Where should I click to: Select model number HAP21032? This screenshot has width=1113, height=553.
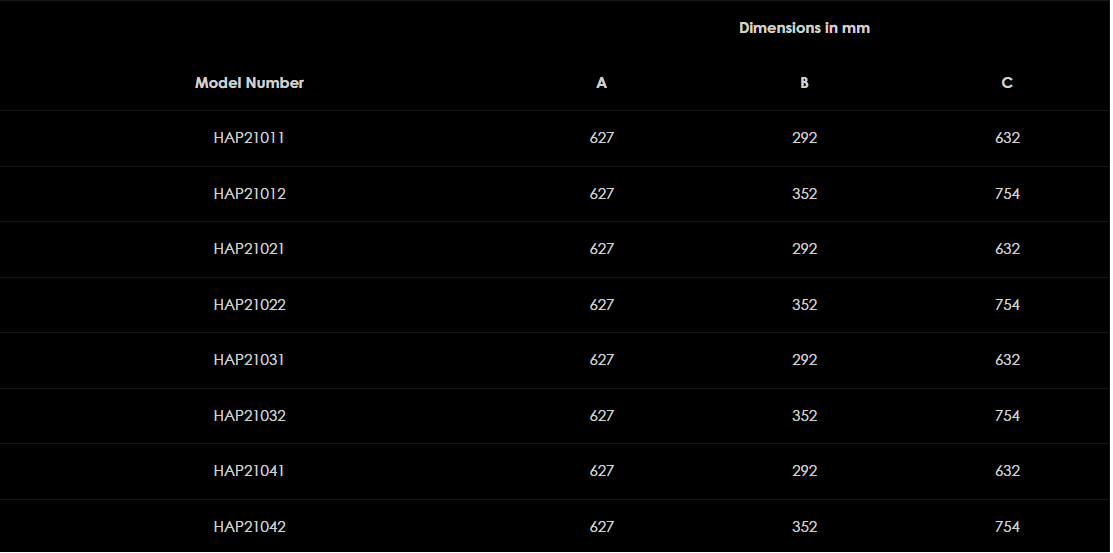point(249,416)
